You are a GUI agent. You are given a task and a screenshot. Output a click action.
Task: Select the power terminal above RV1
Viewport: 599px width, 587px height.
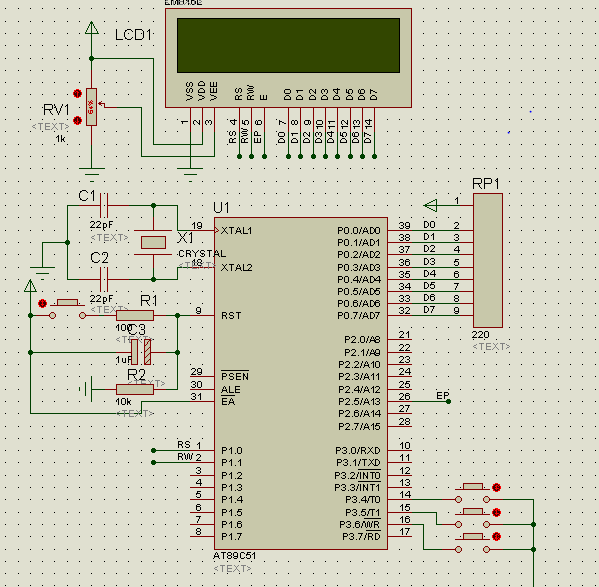[92, 27]
